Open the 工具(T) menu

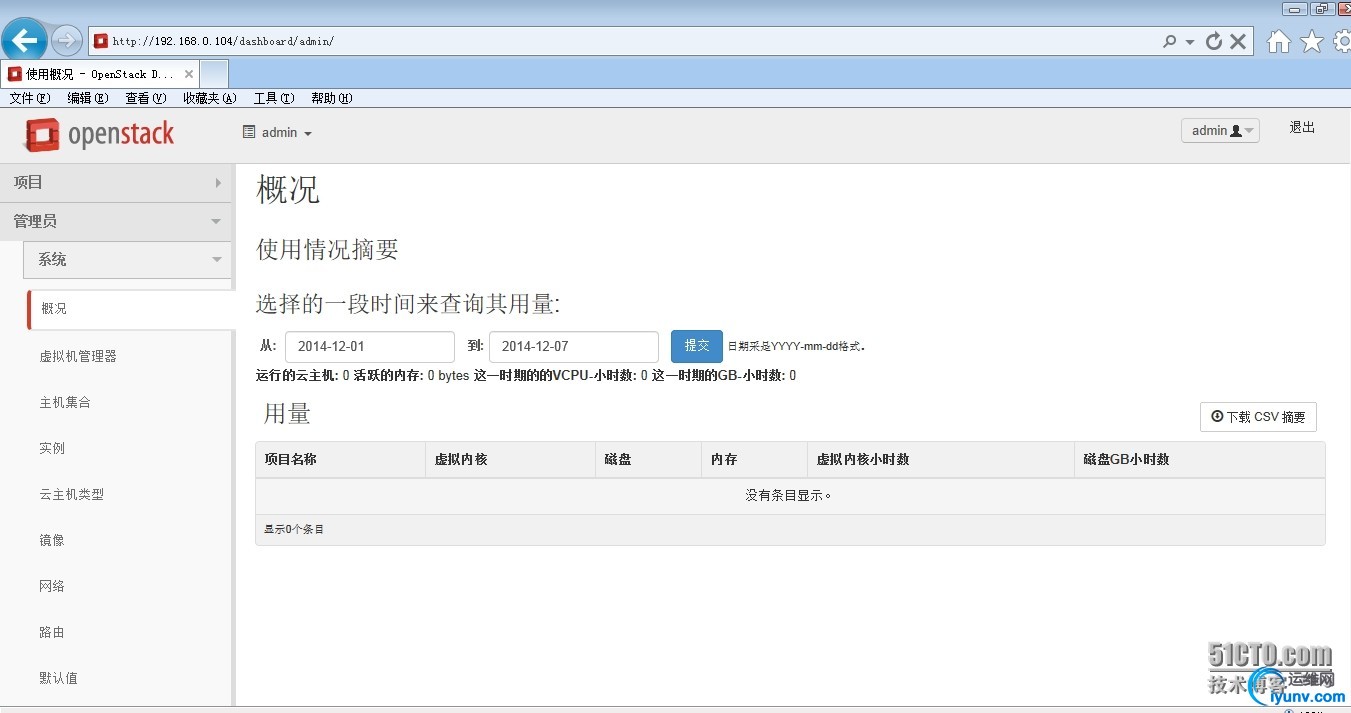[273, 98]
